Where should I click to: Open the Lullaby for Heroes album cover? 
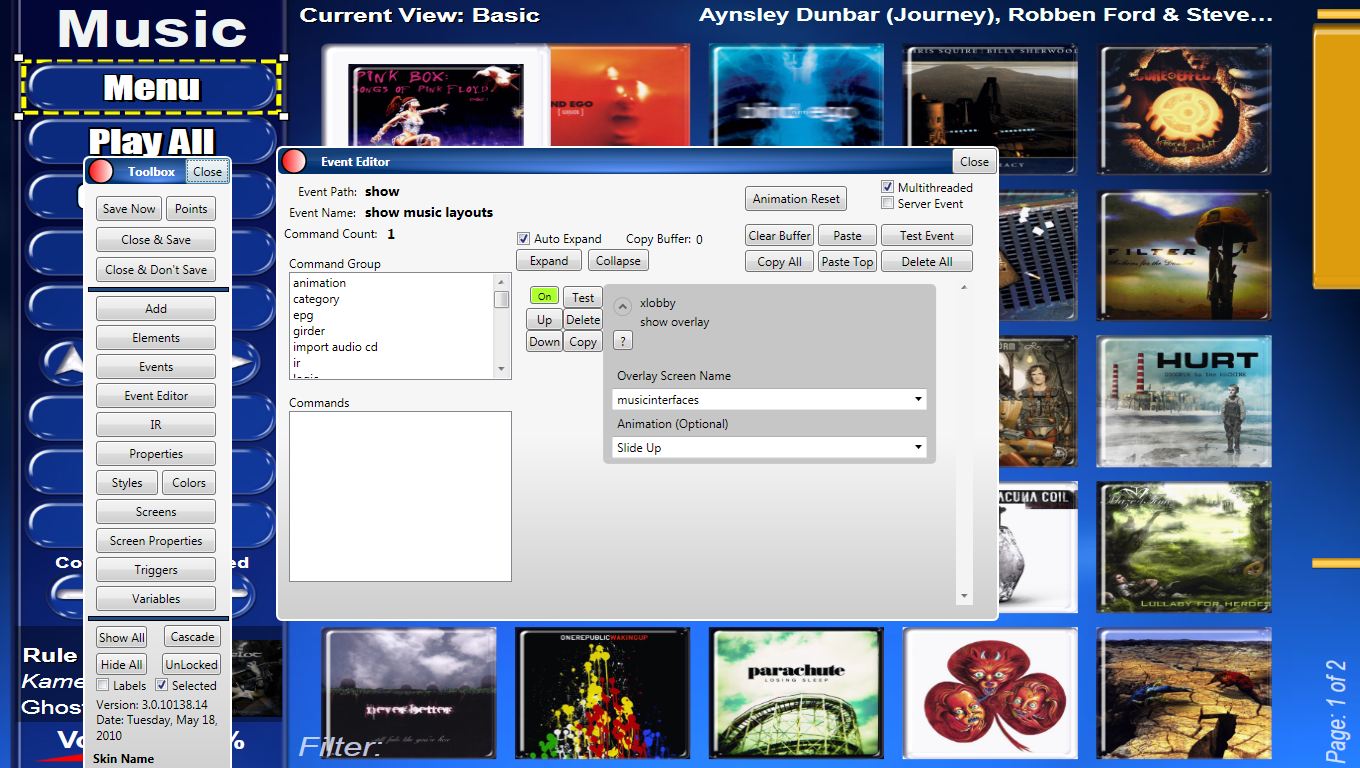coord(1185,547)
